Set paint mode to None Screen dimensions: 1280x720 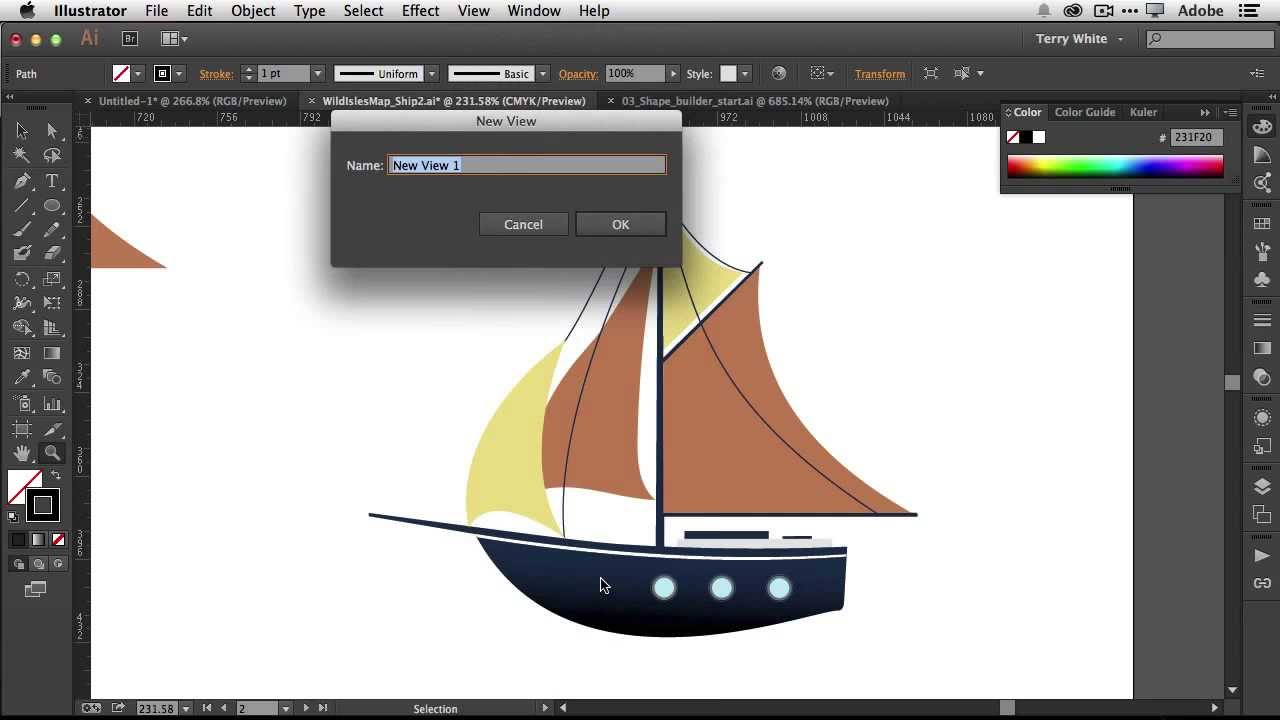click(x=58, y=540)
